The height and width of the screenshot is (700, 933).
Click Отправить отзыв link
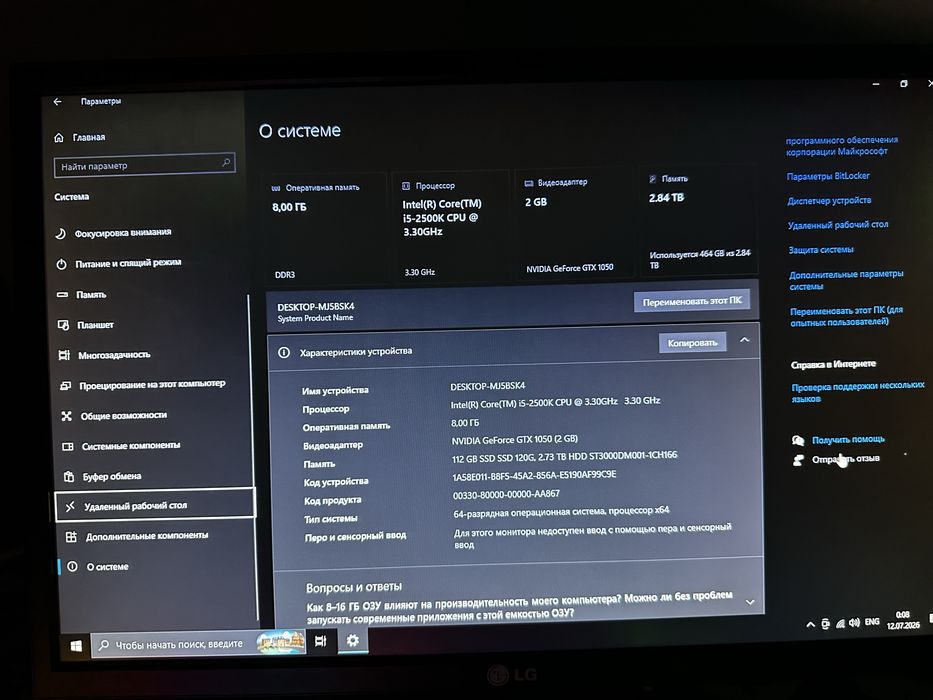846,459
